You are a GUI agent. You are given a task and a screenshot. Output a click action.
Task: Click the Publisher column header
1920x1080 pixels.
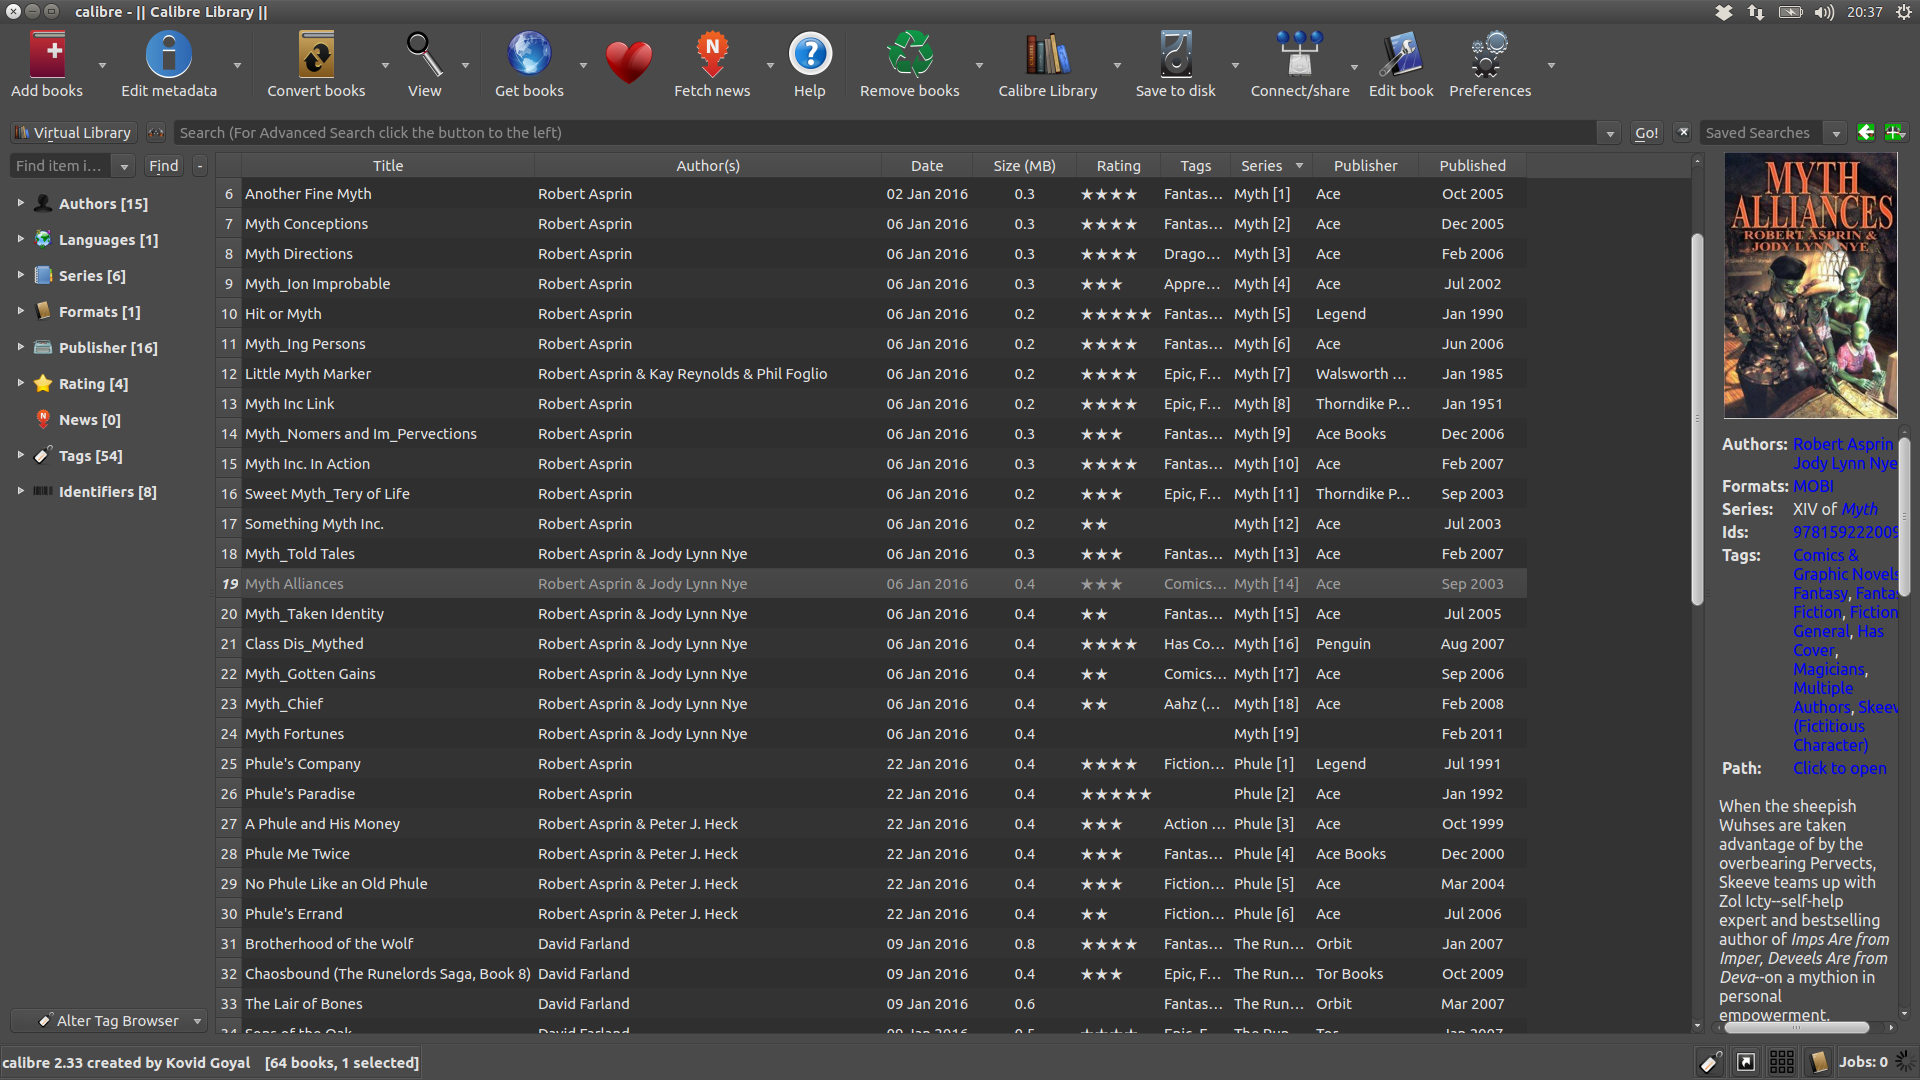click(1365, 166)
